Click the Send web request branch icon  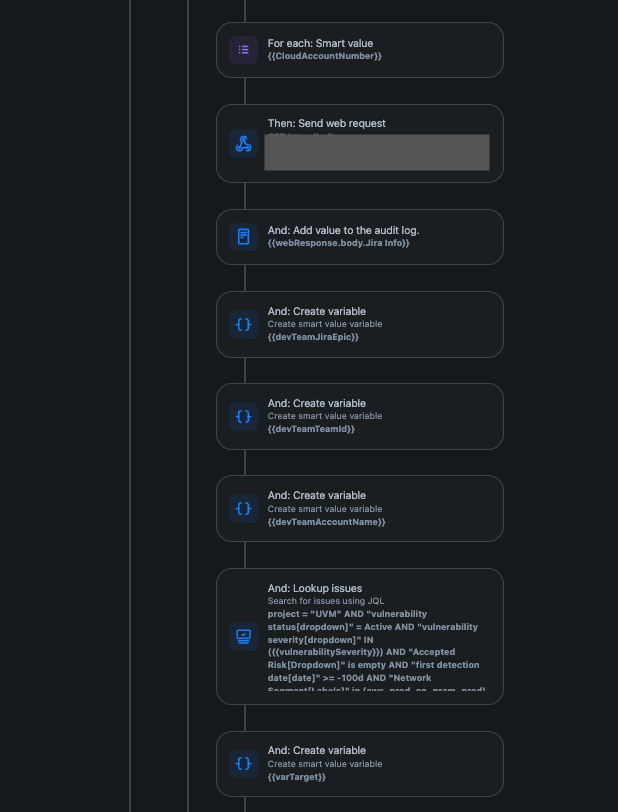tap(243, 143)
